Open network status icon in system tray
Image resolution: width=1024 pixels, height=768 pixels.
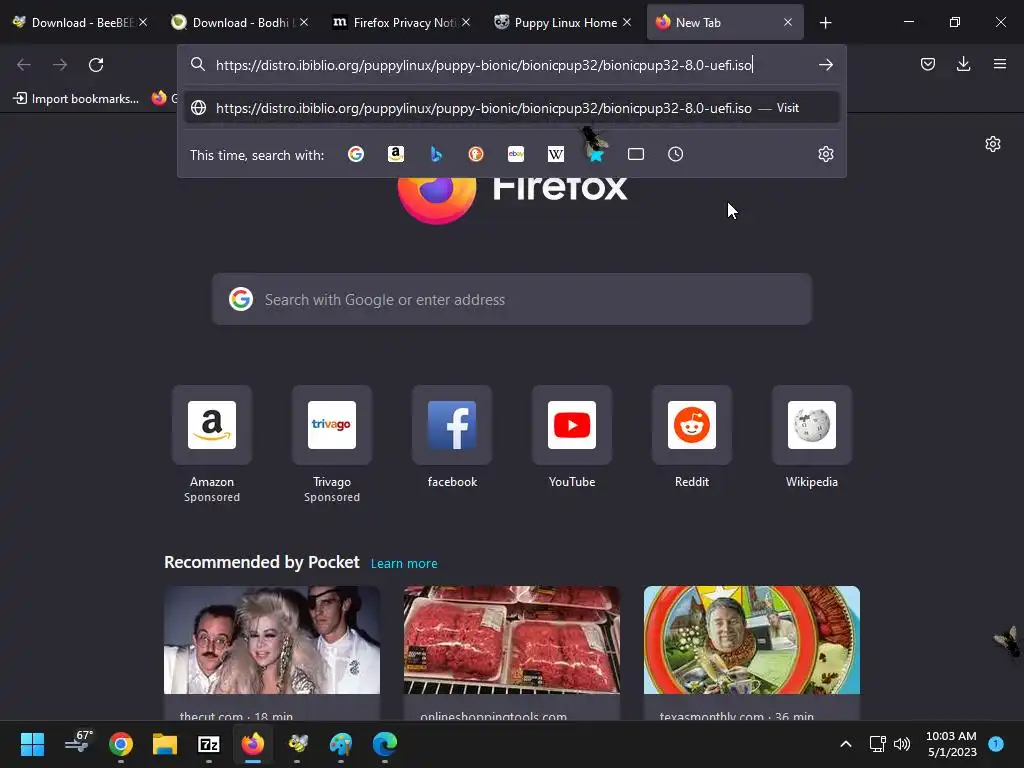(877, 744)
